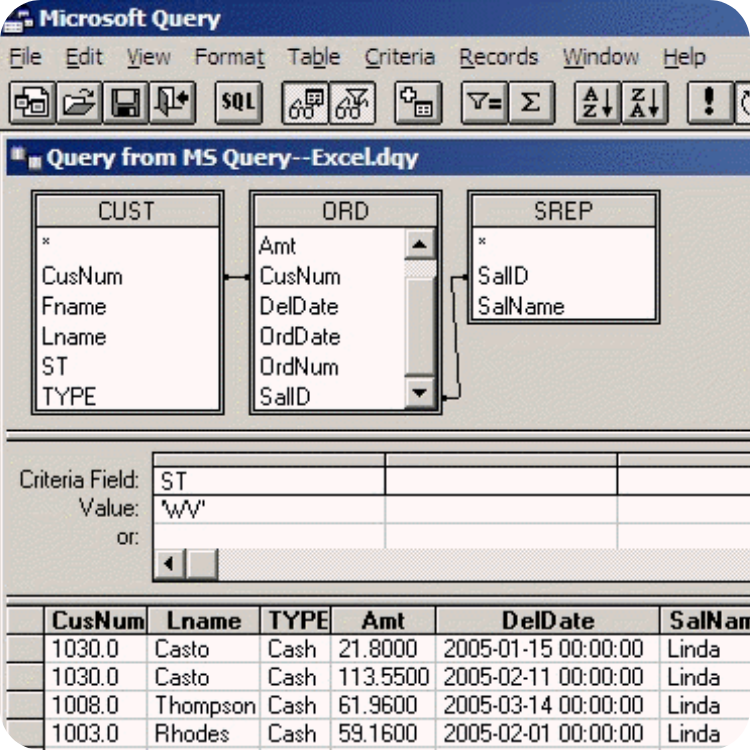750x750 pixels.
Task: Click the criteria pane scrollbar thumb
Action: (202, 564)
